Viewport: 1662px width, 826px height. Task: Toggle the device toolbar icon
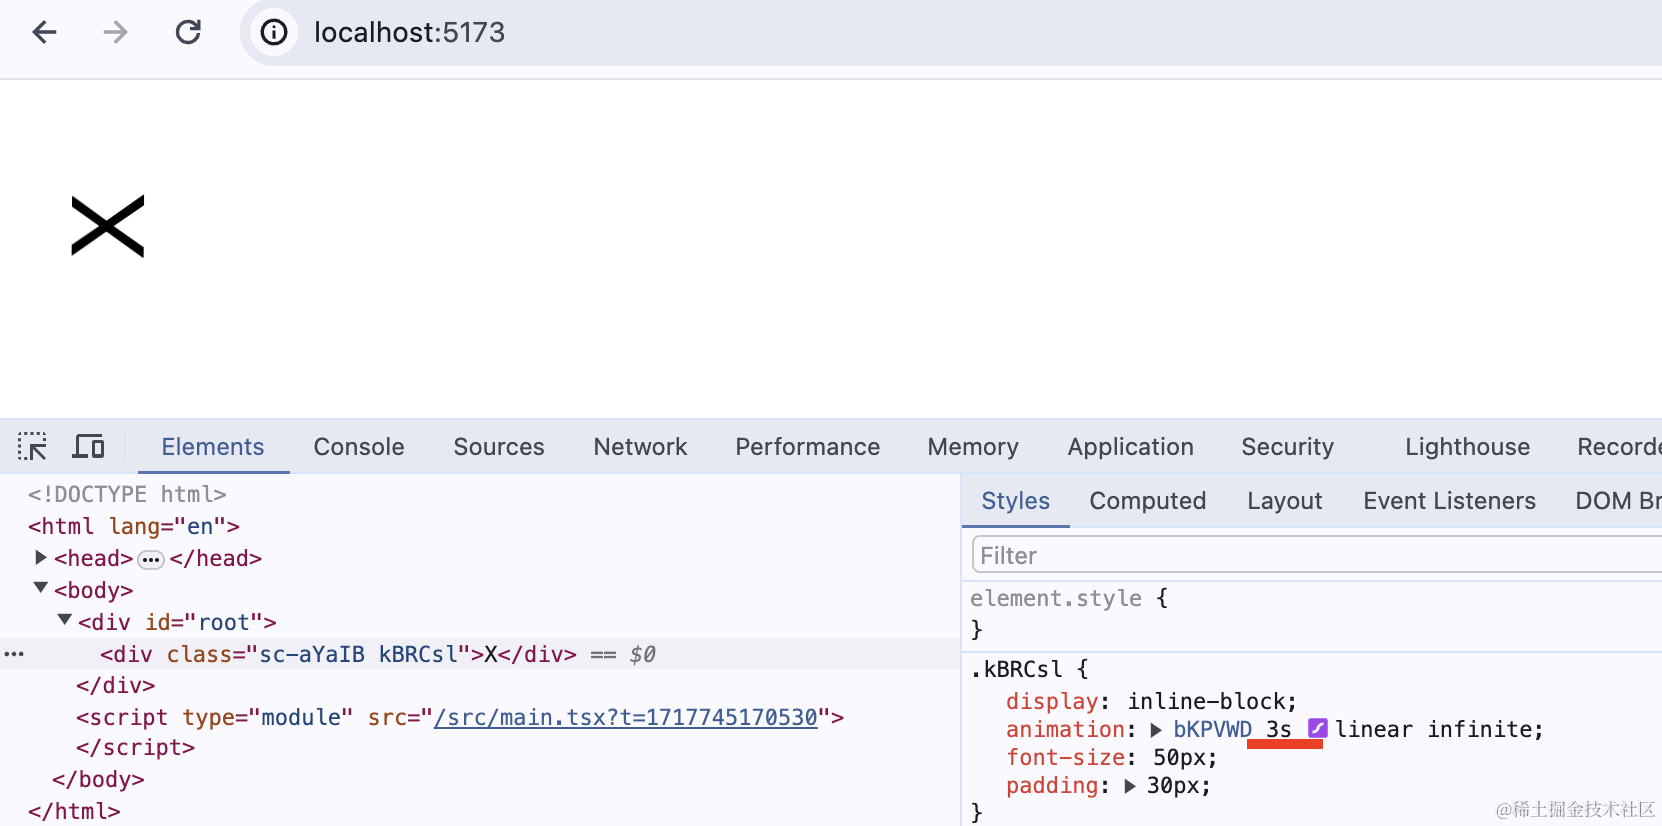(88, 446)
